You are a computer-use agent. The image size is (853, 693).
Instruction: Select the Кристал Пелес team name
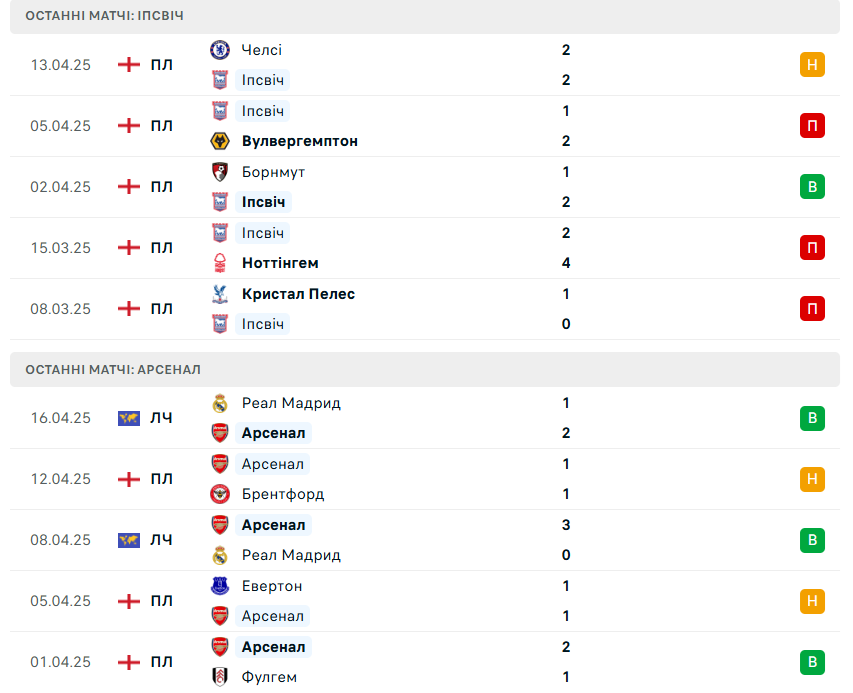[x=298, y=294]
